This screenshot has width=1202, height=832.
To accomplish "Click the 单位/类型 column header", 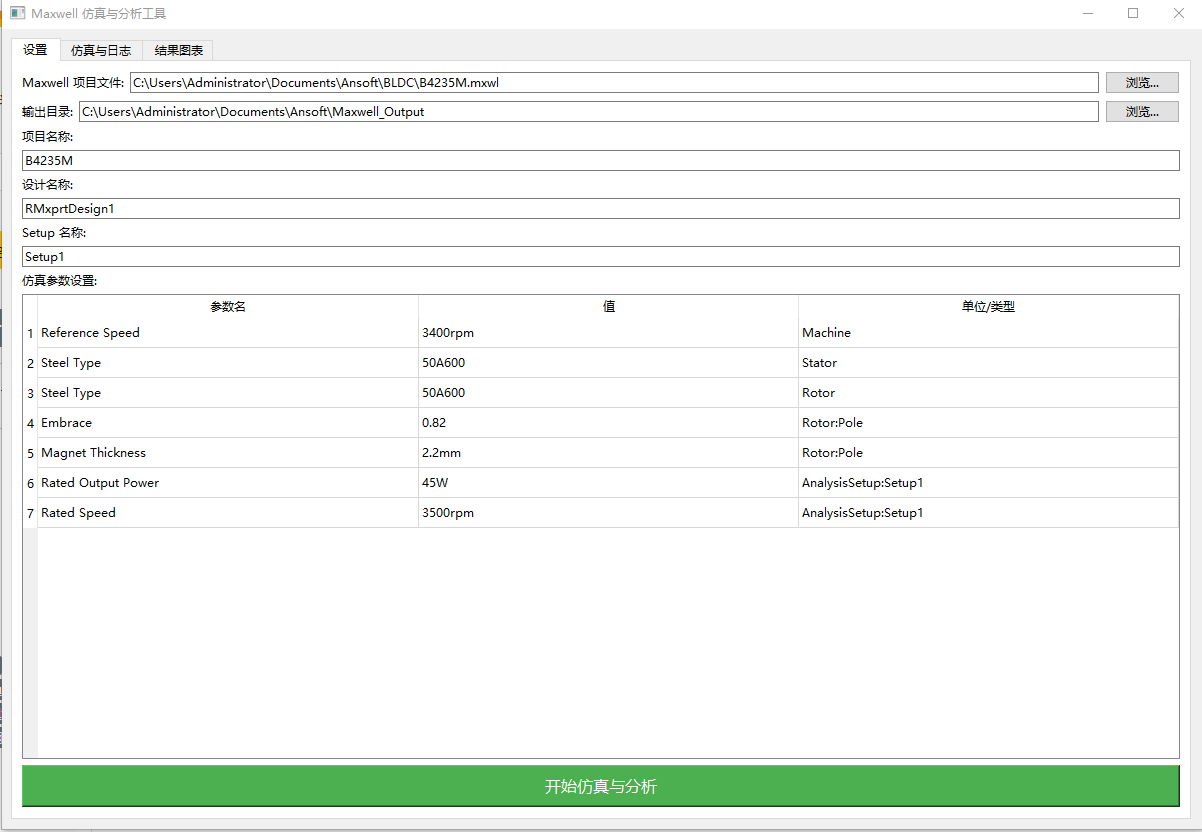I will click(x=988, y=307).
